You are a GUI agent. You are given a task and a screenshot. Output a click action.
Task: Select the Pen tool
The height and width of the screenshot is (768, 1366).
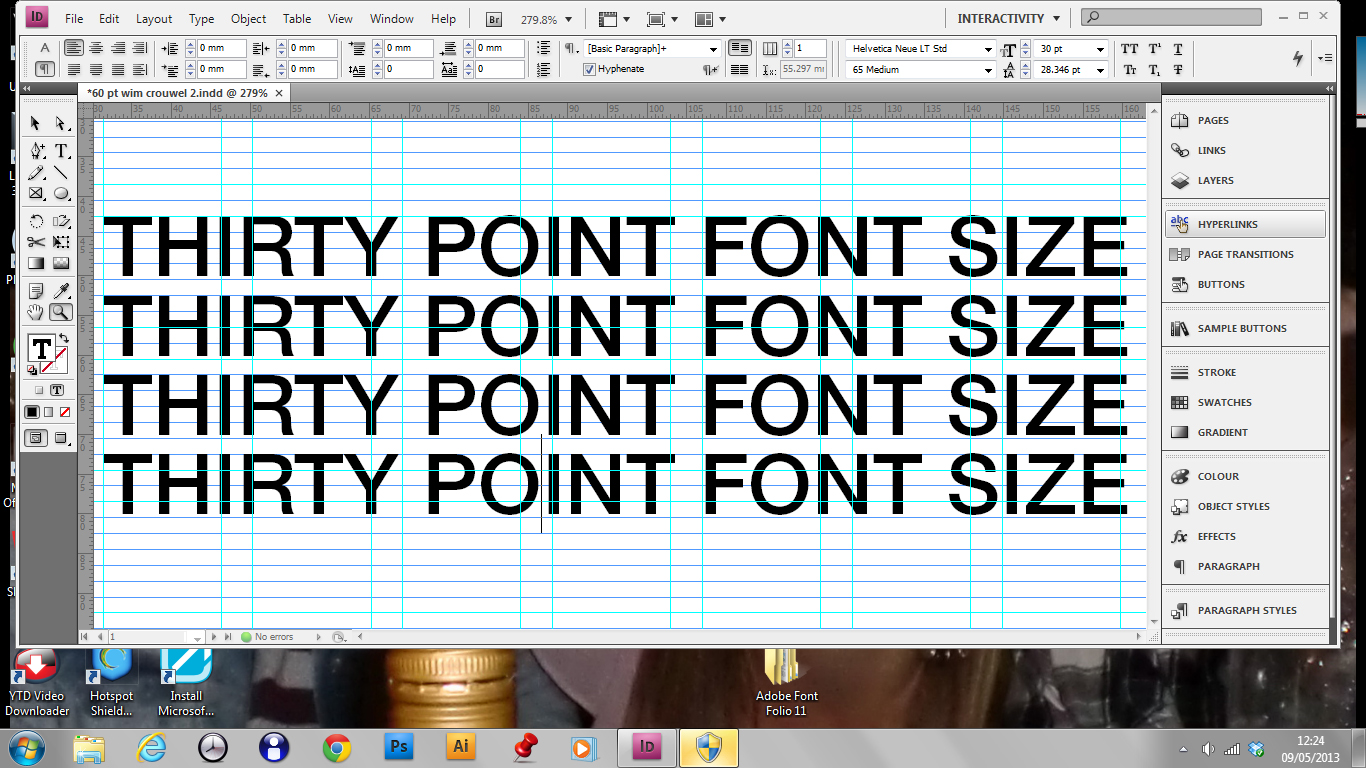(x=36, y=152)
